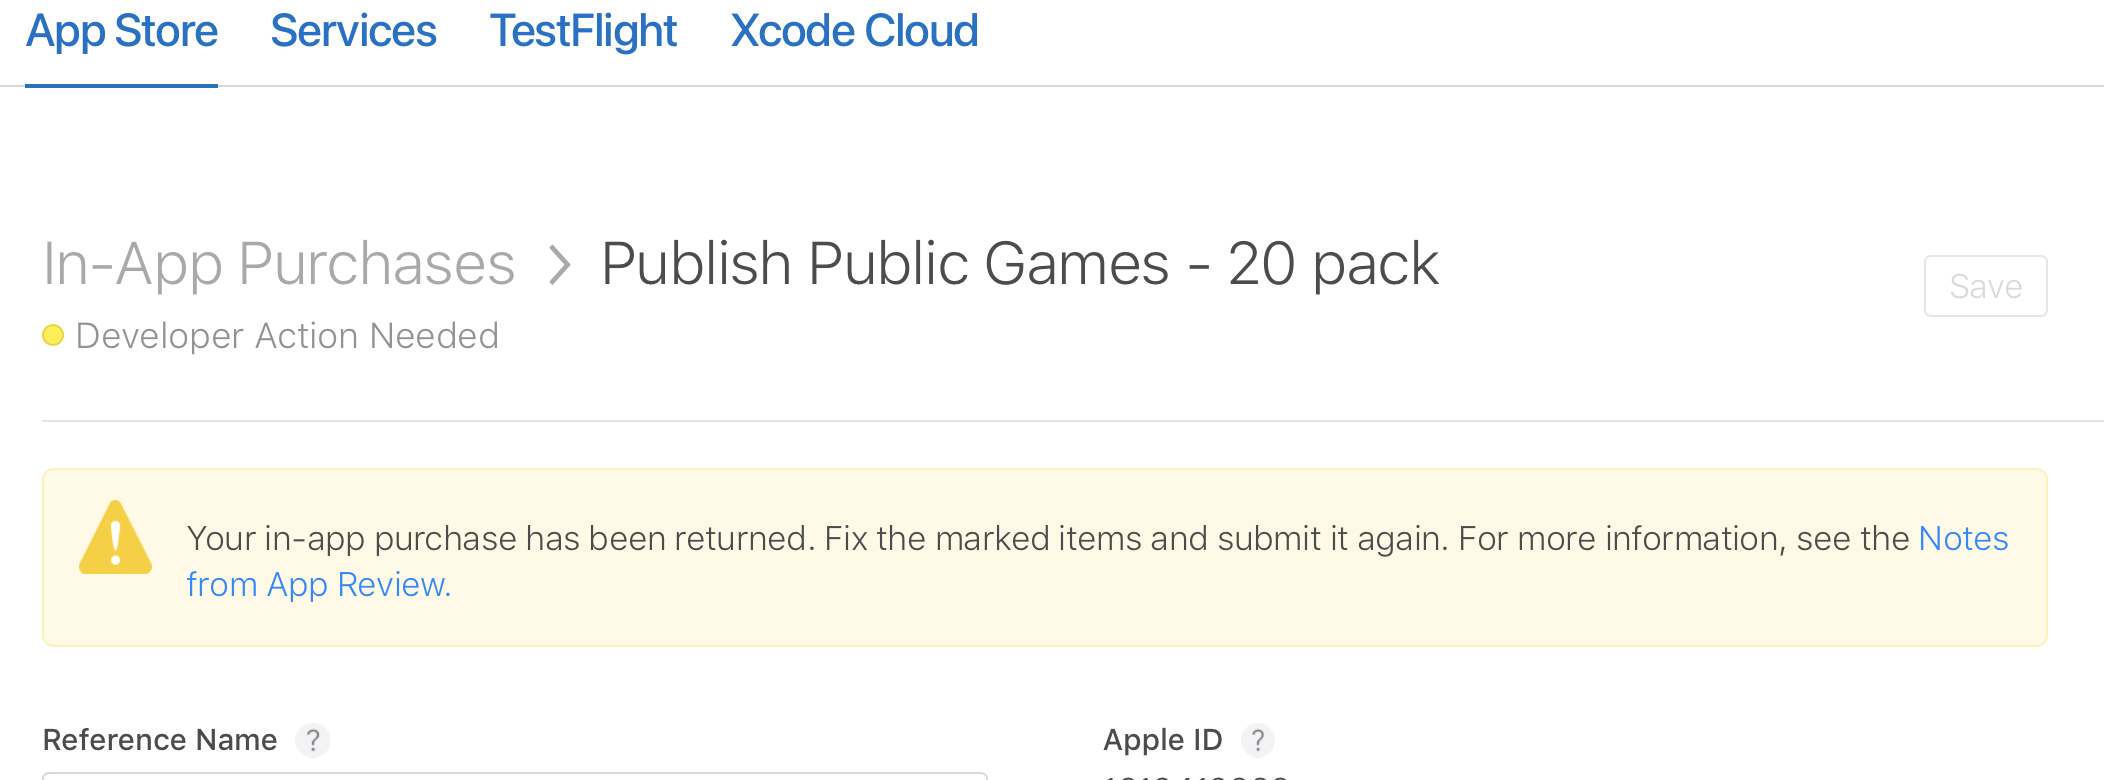The width and height of the screenshot is (2104, 780).
Task: Click the Apple ID label
Action: (x=1163, y=740)
